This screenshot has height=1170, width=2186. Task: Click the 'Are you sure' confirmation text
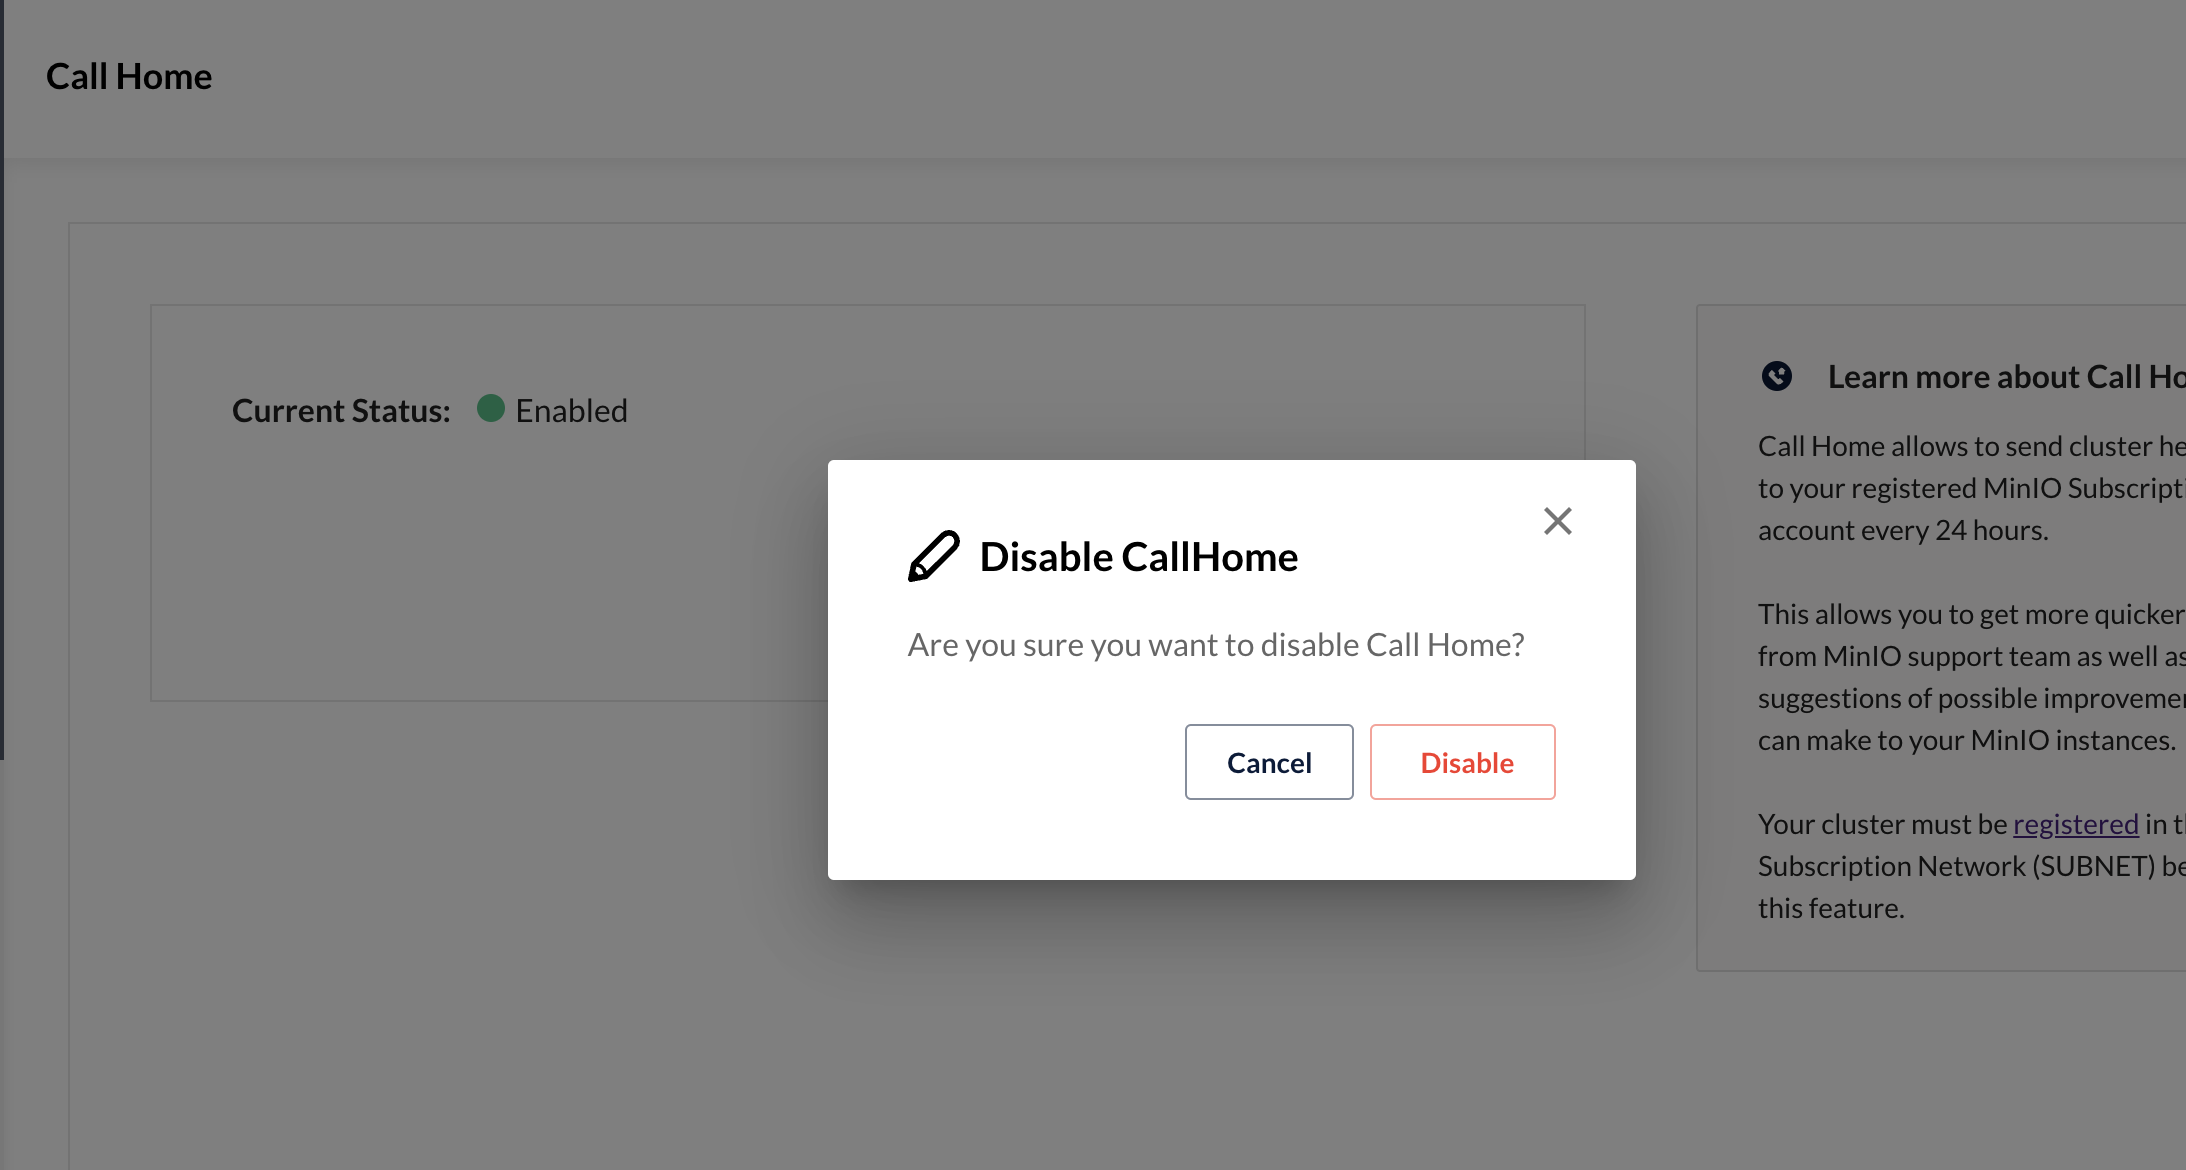[x=1215, y=645]
